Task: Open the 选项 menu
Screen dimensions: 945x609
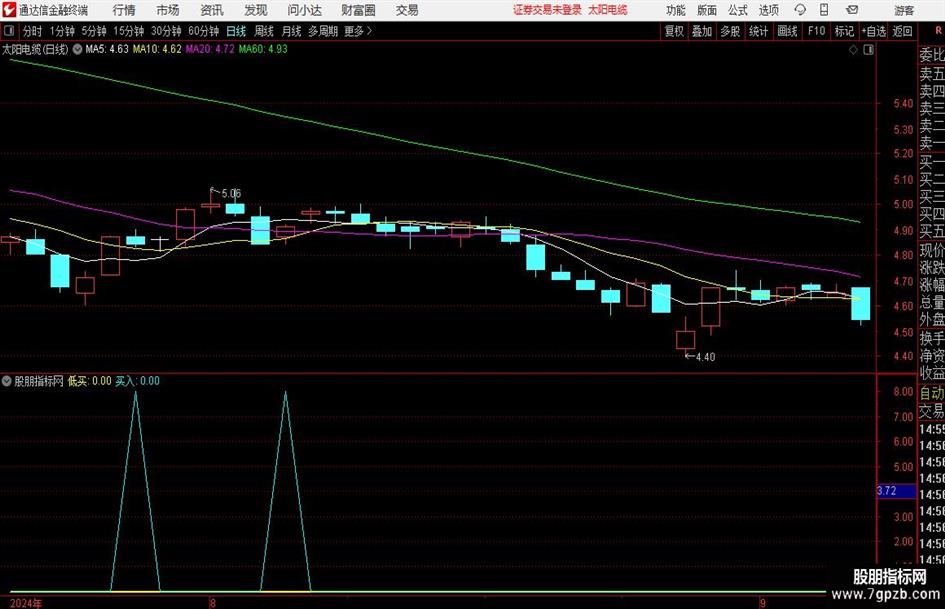Action: click(x=769, y=10)
